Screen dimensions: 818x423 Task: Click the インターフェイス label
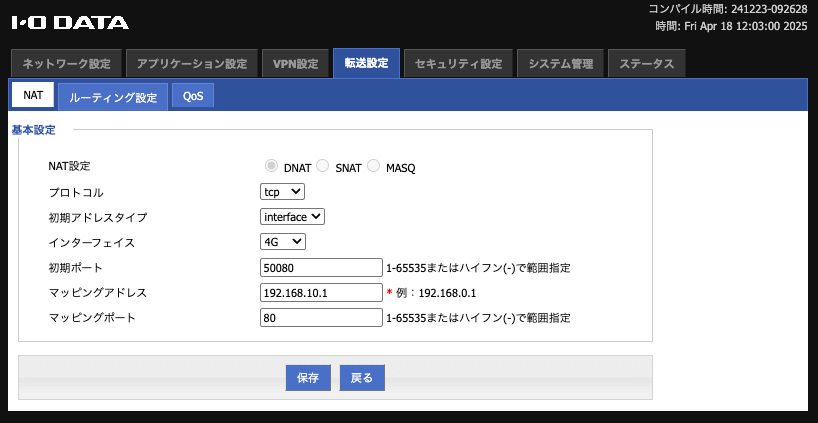pyautogui.click(x=91, y=243)
